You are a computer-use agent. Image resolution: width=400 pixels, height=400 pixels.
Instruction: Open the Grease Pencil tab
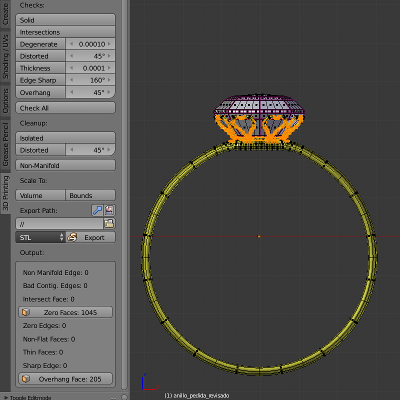click(x=5, y=144)
